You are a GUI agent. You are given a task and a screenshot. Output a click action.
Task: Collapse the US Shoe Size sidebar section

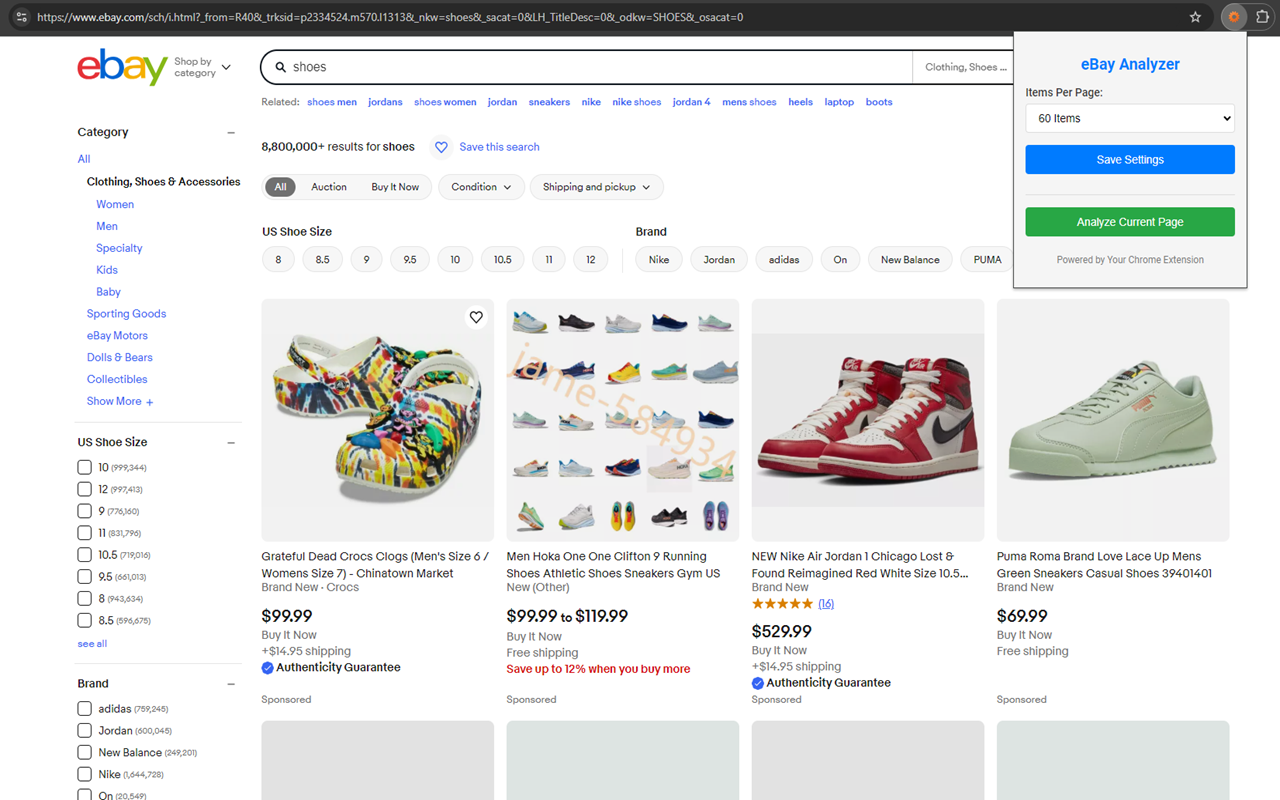coord(231,442)
